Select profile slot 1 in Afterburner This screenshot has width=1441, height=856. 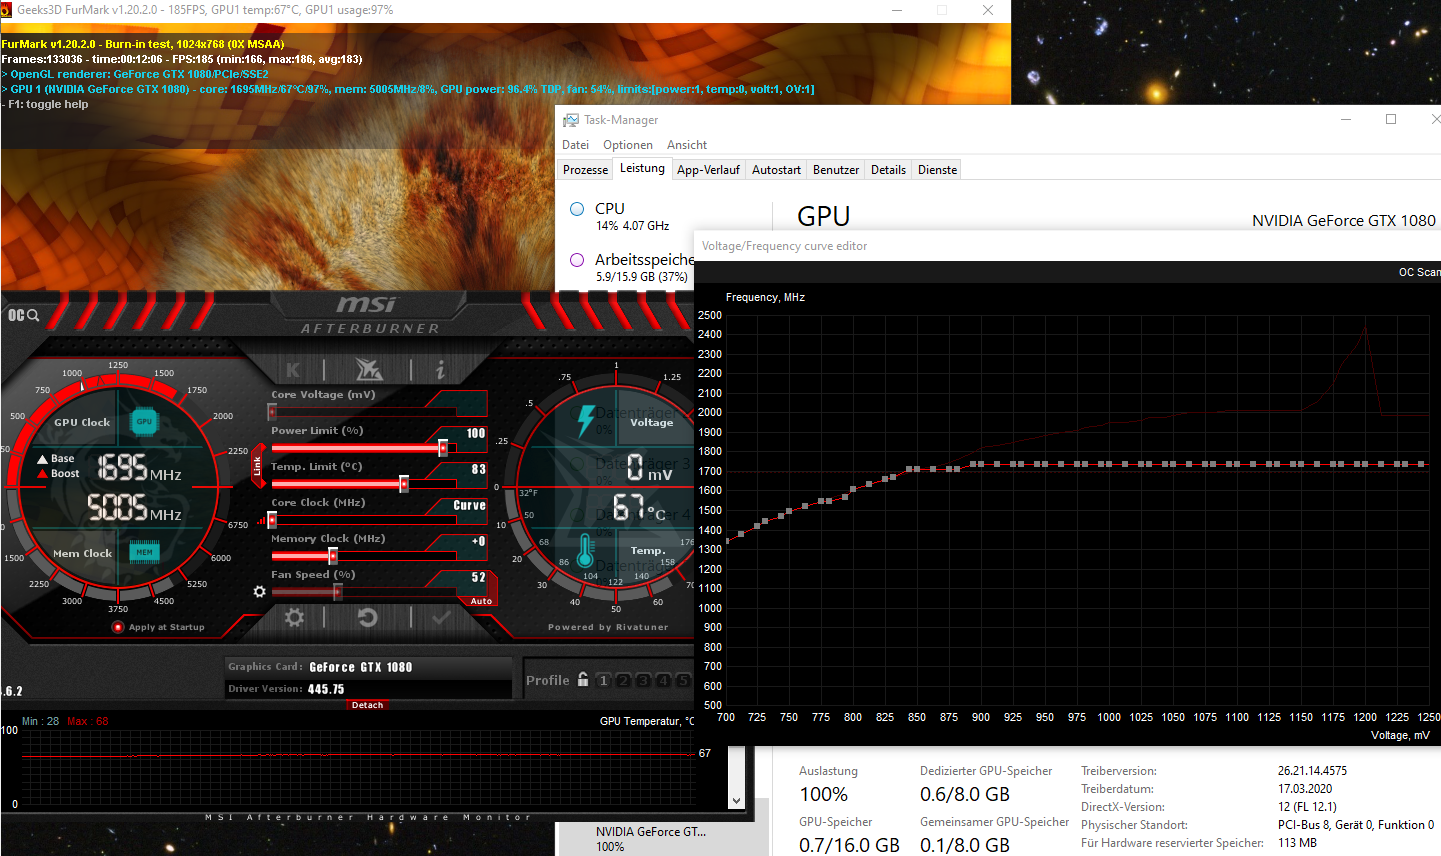(603, 680)
